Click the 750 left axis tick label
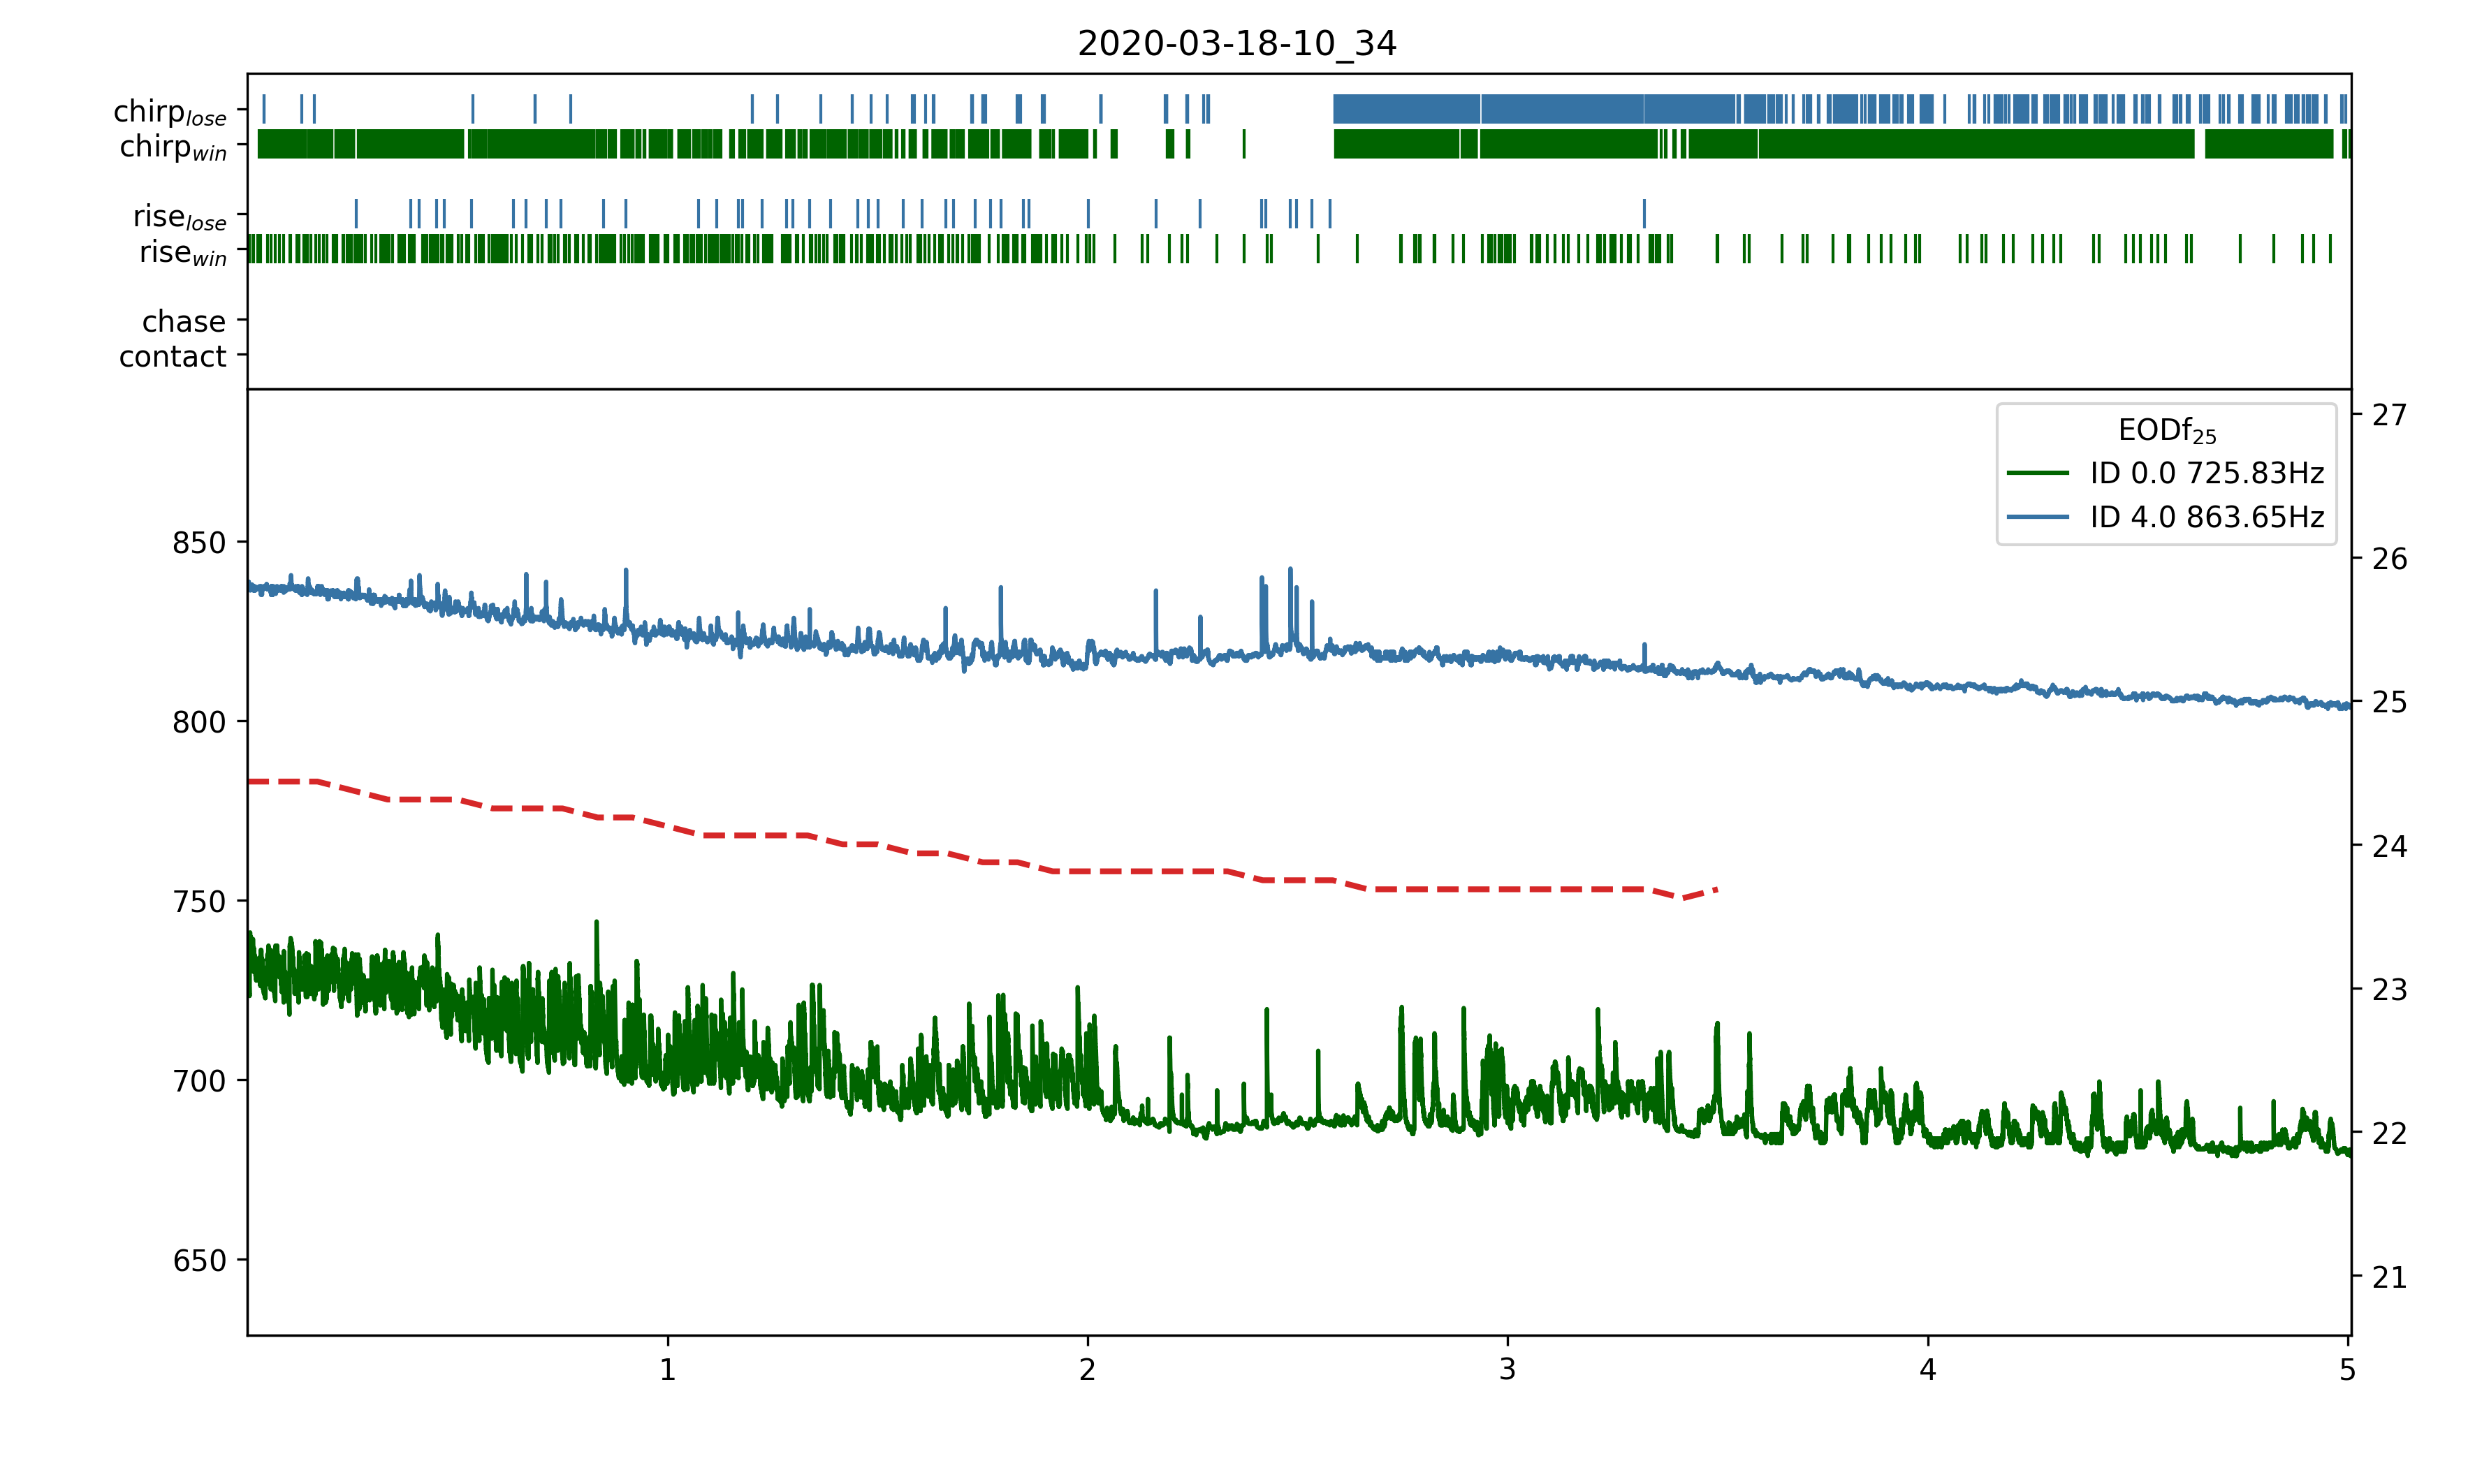2475x1484 pixels. coord(199,901)
